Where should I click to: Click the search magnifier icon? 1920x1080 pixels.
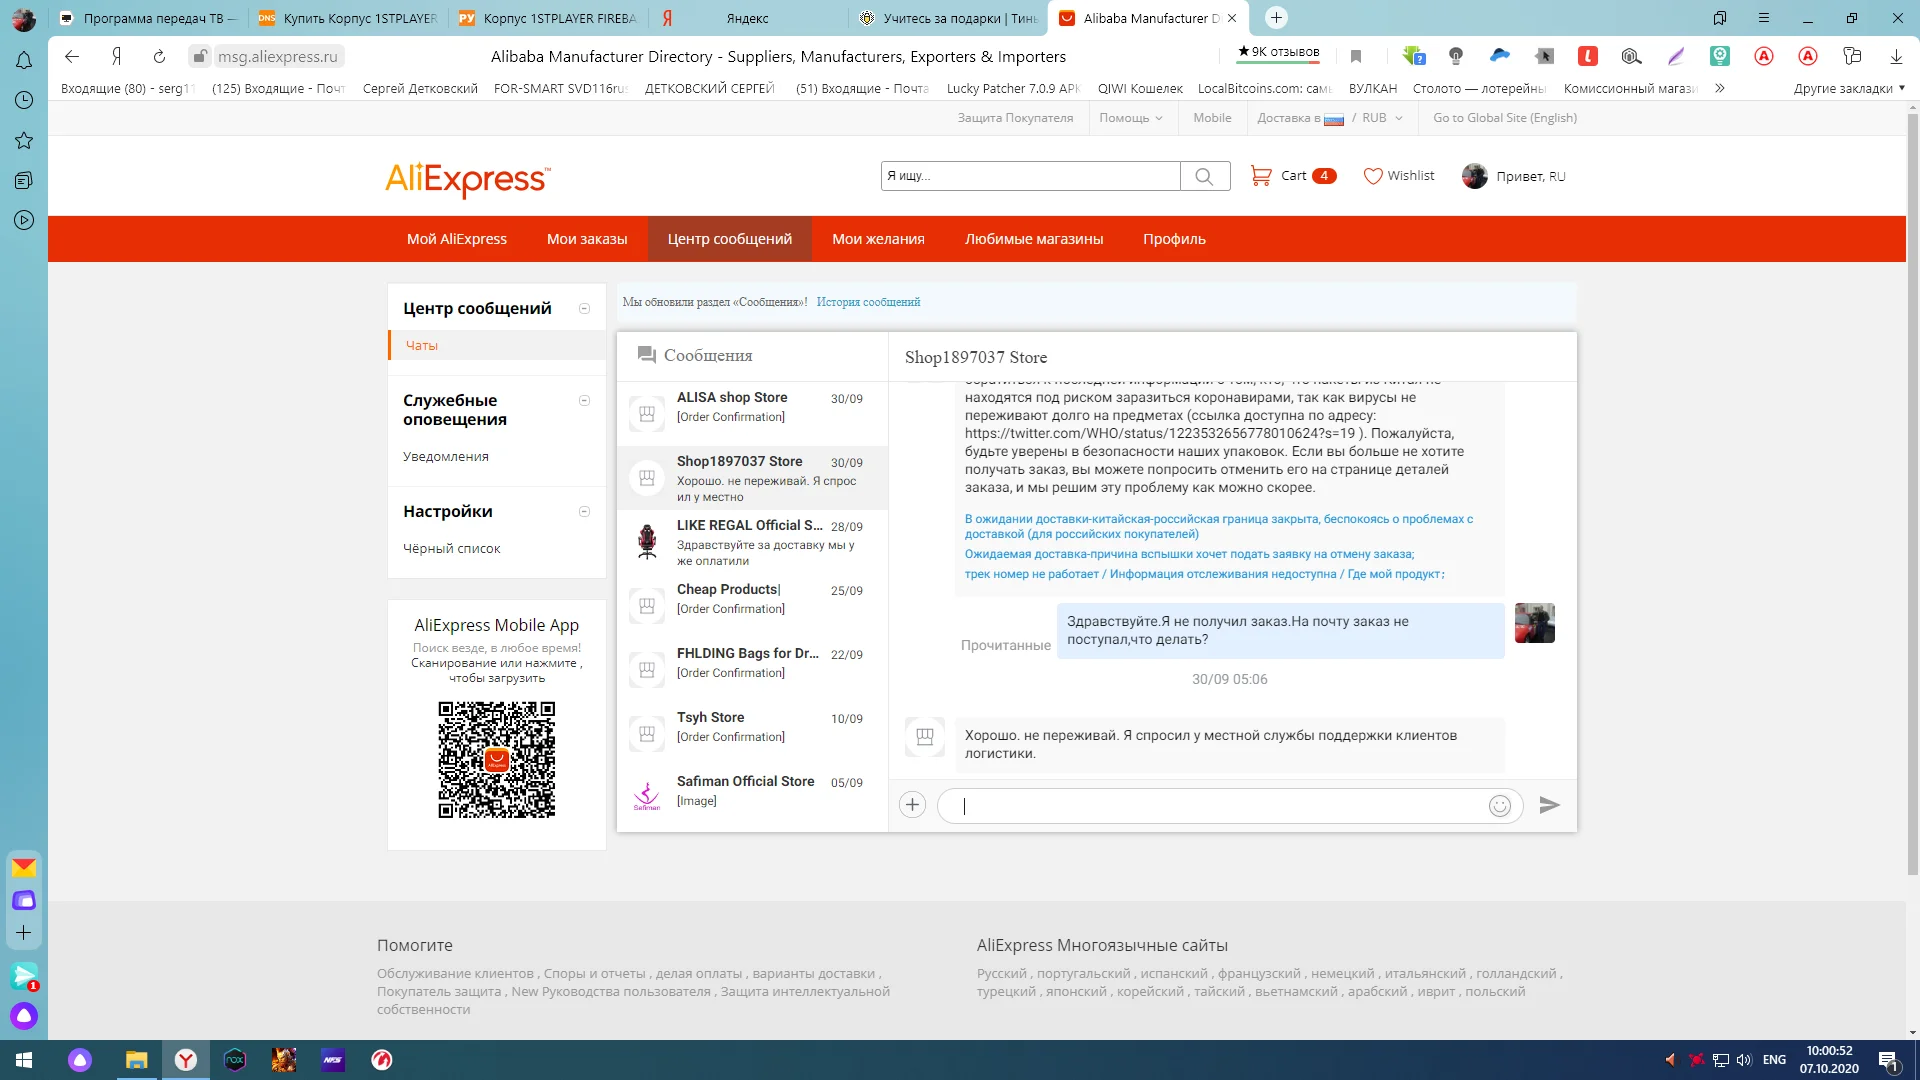click(x=1204, y=176)
